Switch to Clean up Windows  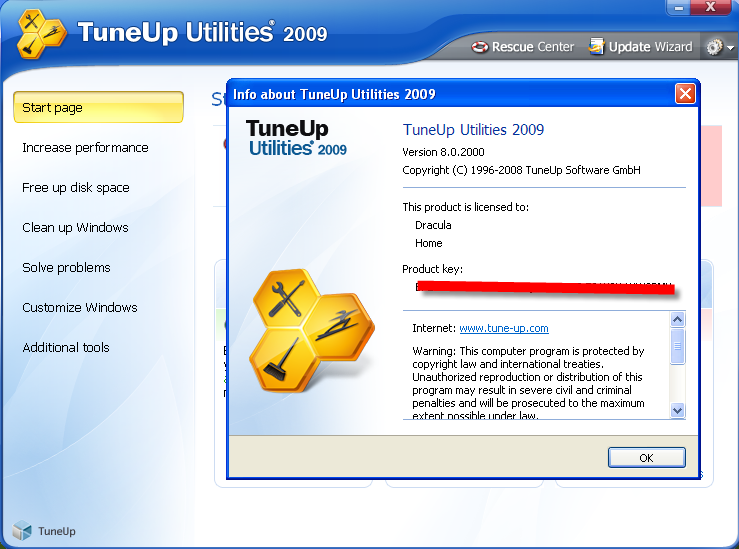pos(75,228)
